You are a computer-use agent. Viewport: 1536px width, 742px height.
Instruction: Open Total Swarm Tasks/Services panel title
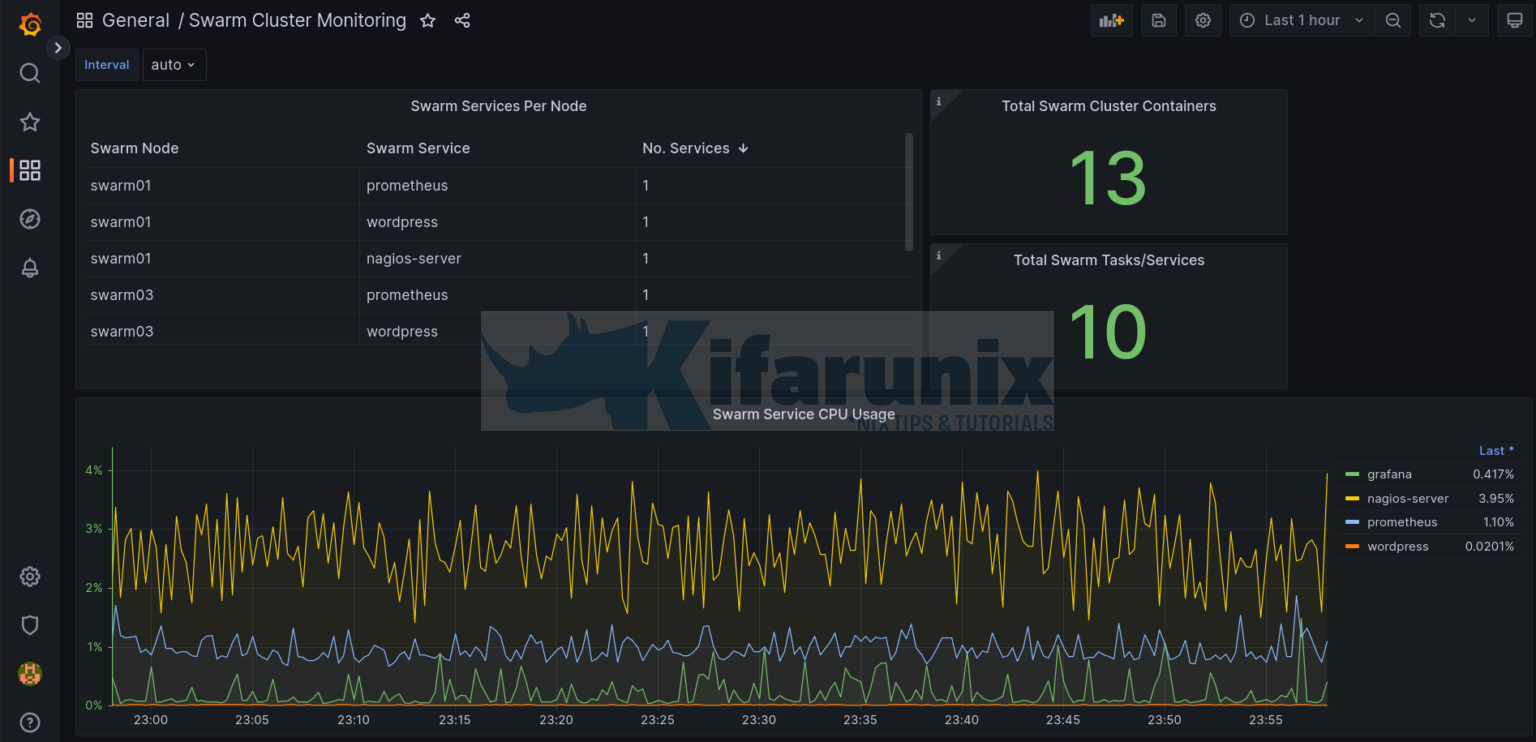(x=1109, y=260)
